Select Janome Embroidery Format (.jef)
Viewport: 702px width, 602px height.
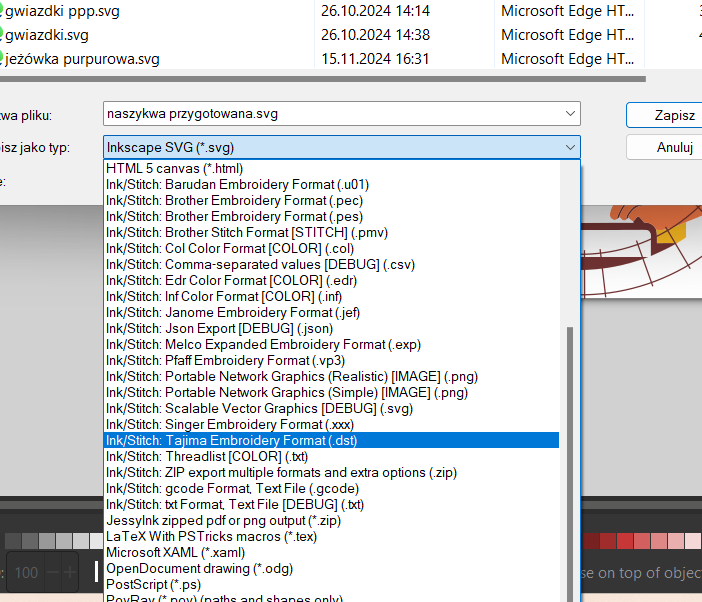coord(331,313)
